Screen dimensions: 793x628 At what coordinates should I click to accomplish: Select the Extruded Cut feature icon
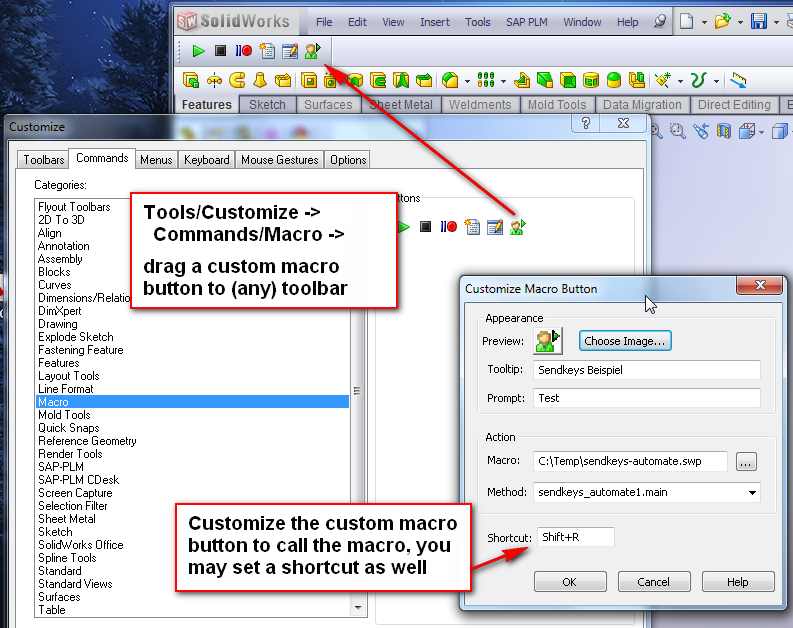tap(309, 80)
